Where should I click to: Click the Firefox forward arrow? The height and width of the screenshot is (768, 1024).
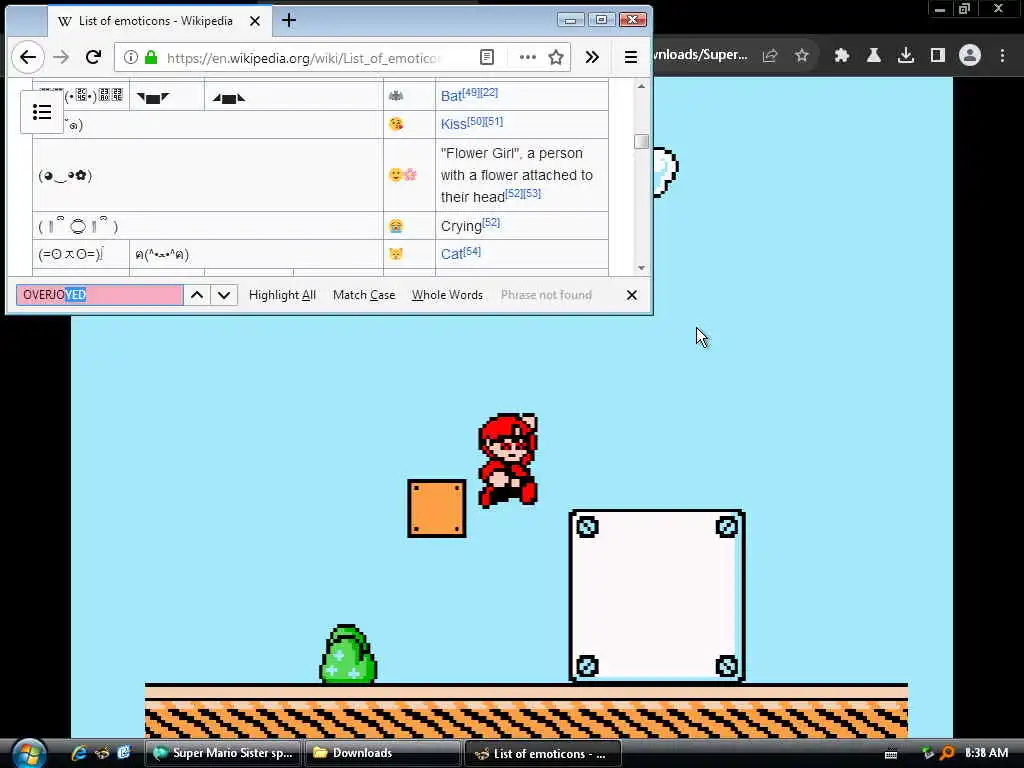pyautogui.click(x=61, y=57)
